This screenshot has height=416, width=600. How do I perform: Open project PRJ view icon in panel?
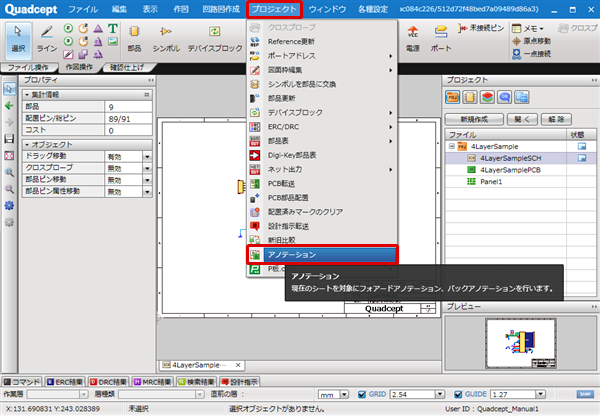[452, 97]
